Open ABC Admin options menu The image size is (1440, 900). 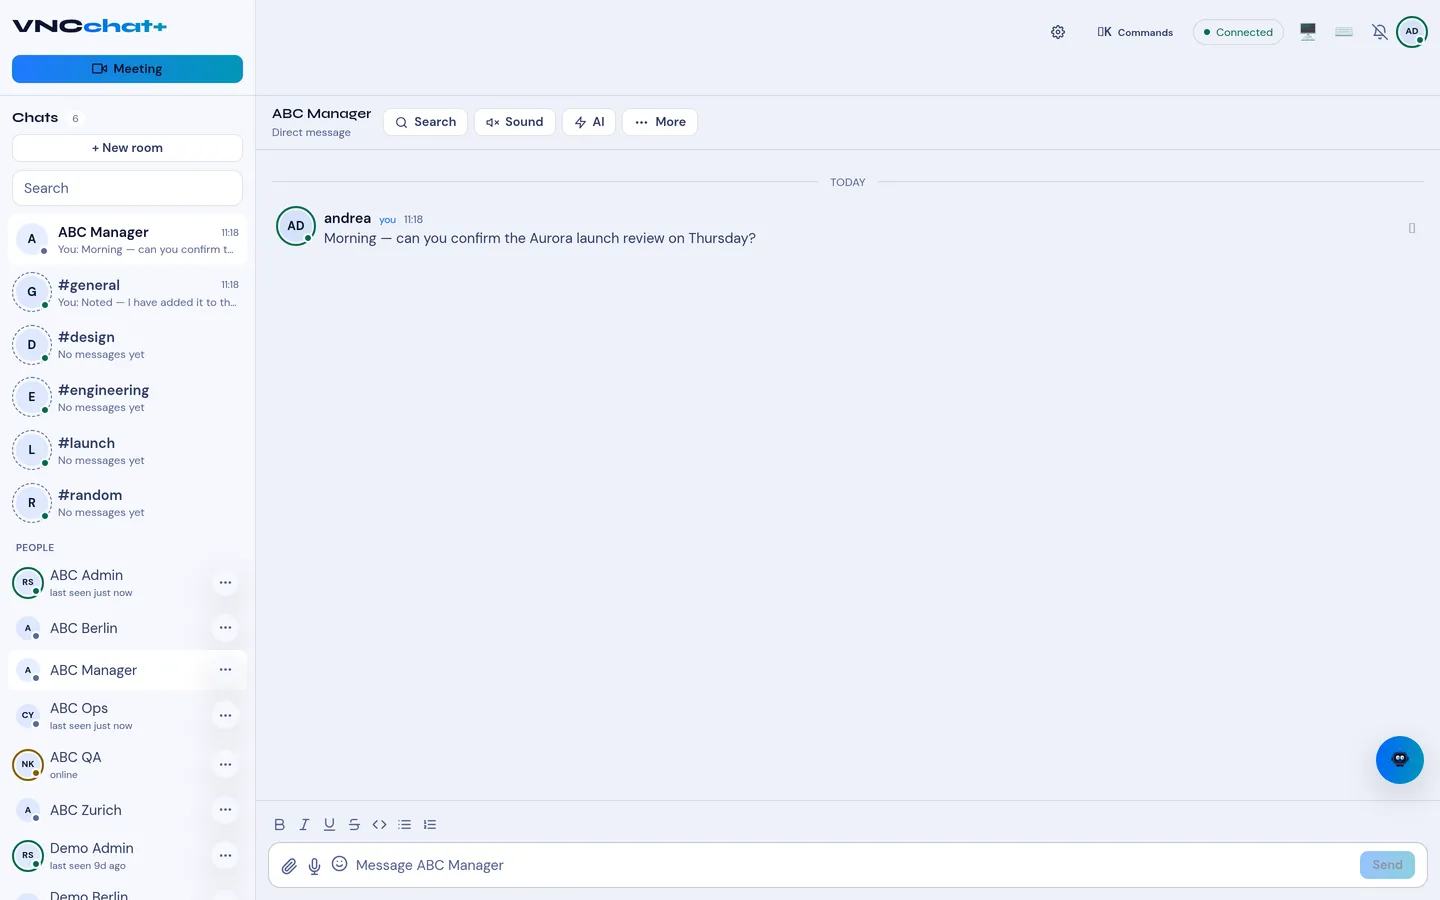tap(225, 583)
